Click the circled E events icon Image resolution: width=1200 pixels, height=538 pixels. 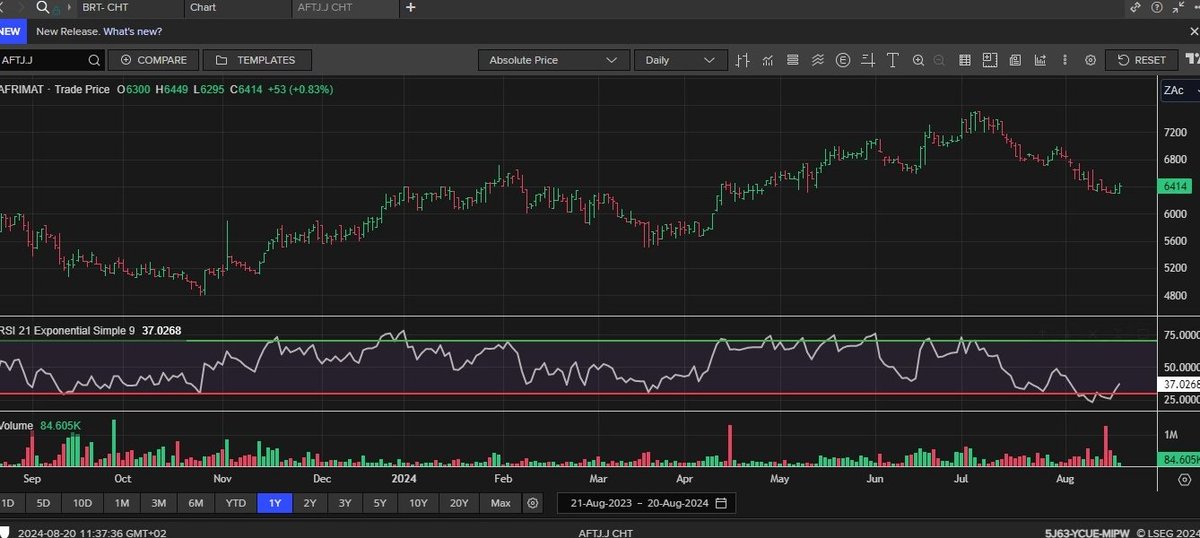click(x=843, y=60)
